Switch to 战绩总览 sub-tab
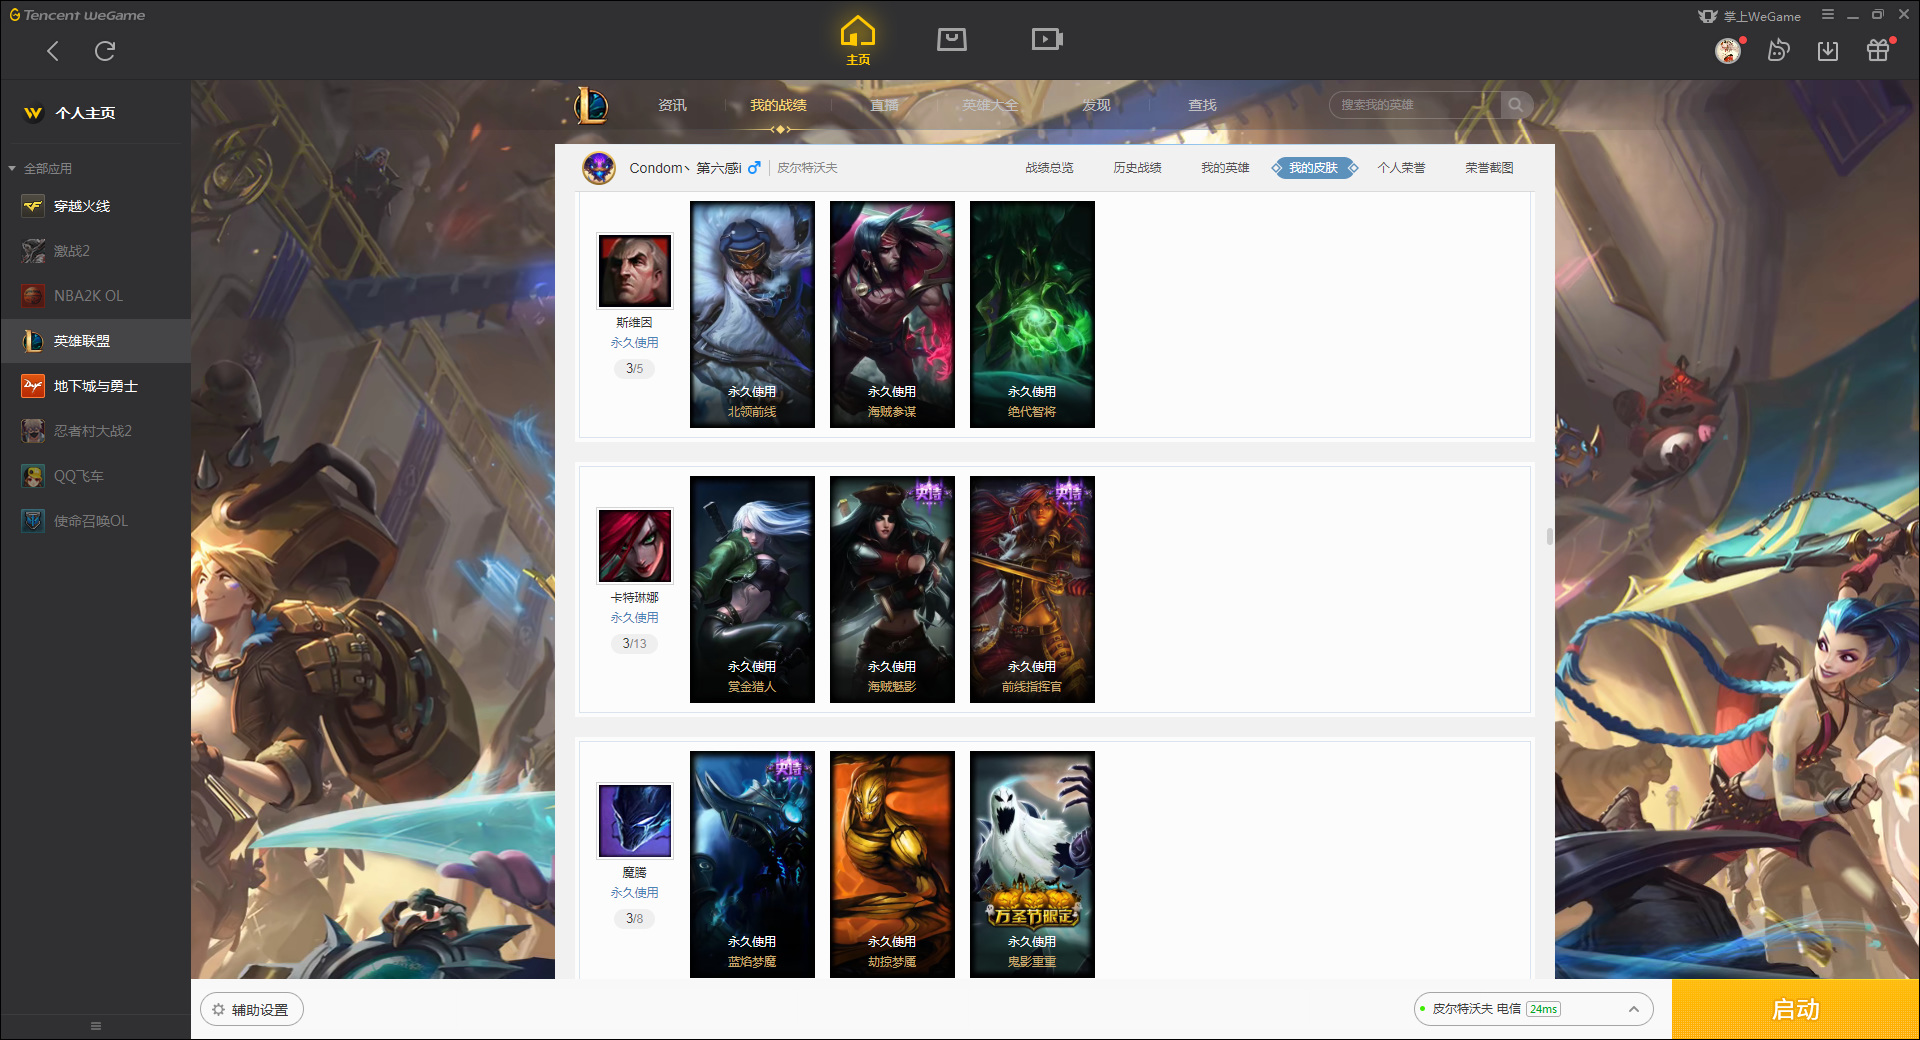The width and height of the screenshot is (1920, 1040). coord(1049,168)
